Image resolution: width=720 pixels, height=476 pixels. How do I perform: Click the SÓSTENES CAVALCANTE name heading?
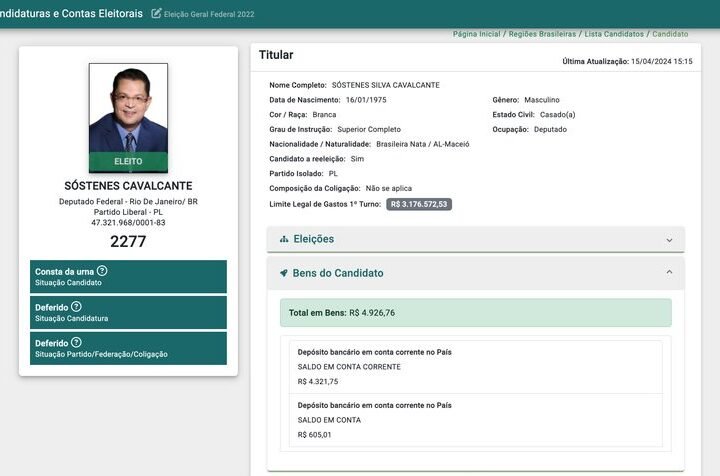coord(128,186)
